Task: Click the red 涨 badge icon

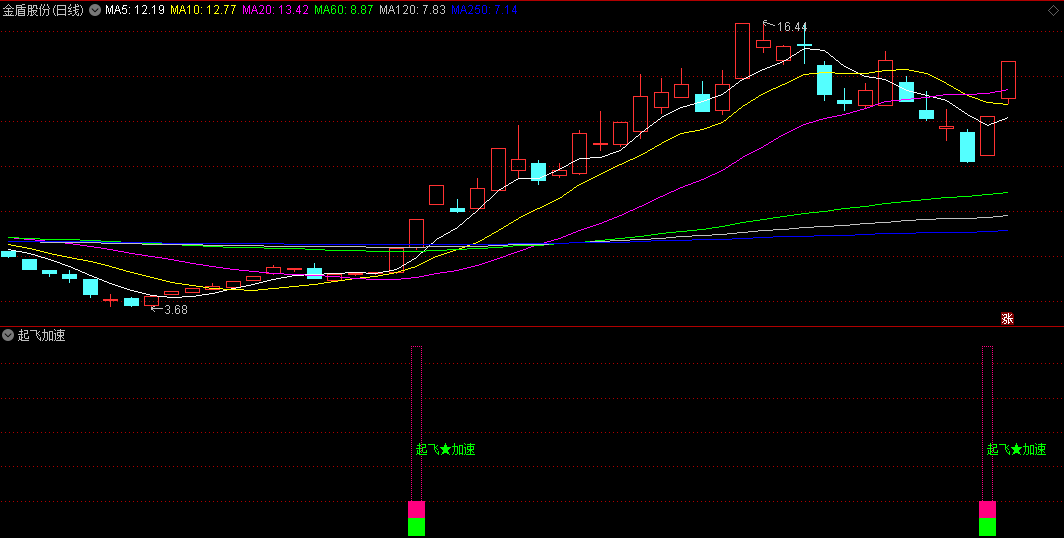Action: click(1008, 318)
